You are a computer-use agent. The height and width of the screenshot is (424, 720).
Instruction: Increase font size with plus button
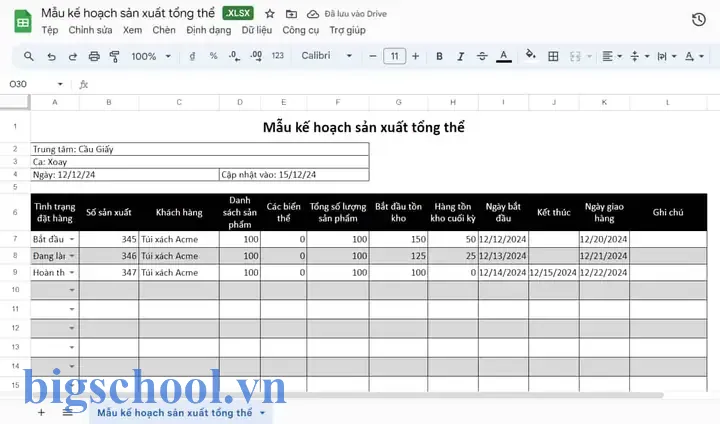(416, 56)
